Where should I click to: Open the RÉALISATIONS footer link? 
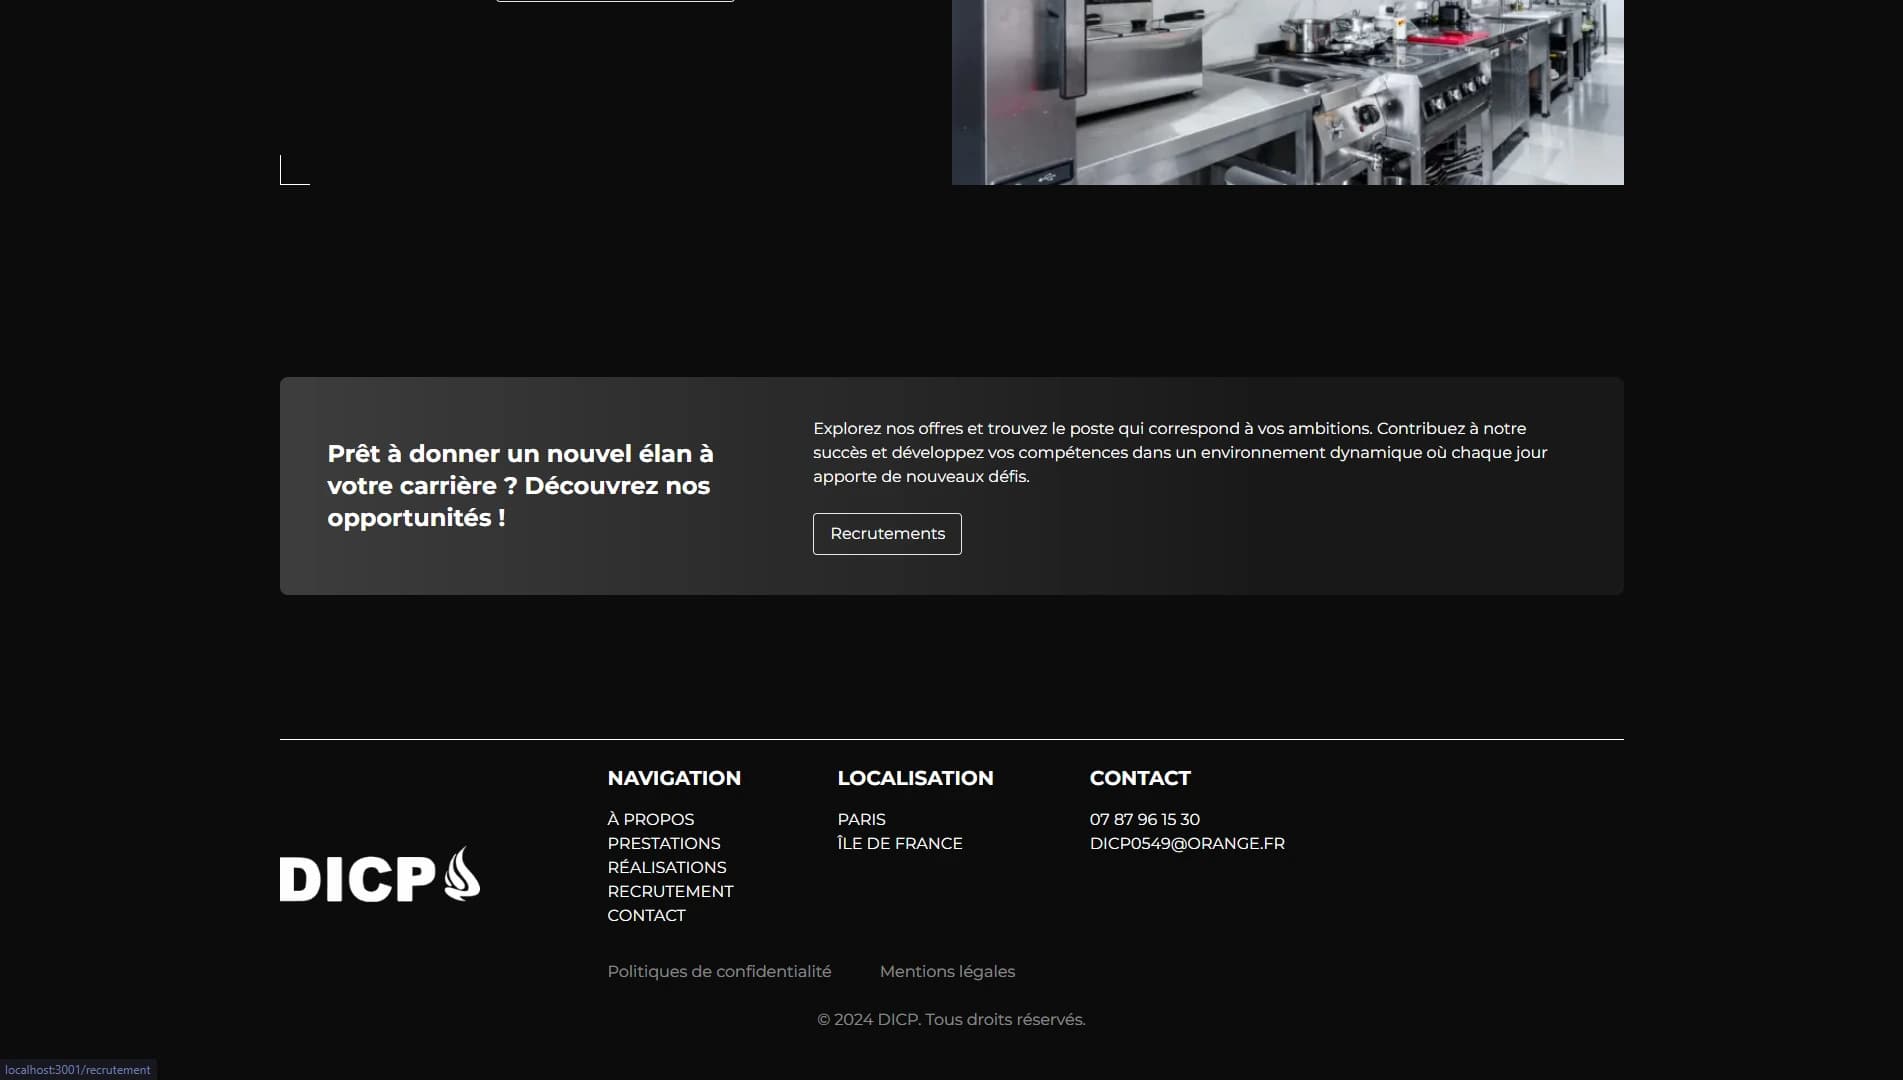[666, 867]
